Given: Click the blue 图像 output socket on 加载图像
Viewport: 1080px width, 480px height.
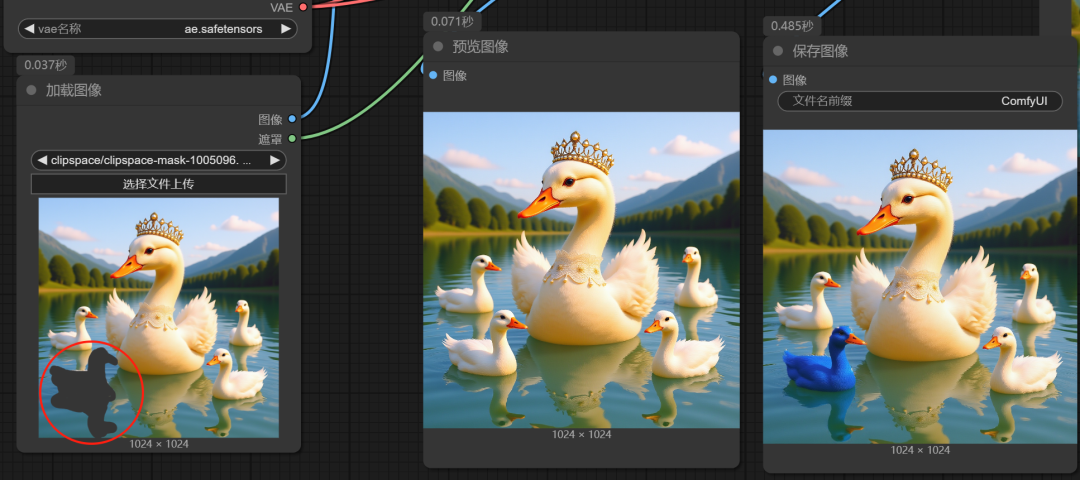Looking at the screenshot, I should click(292, 119).
